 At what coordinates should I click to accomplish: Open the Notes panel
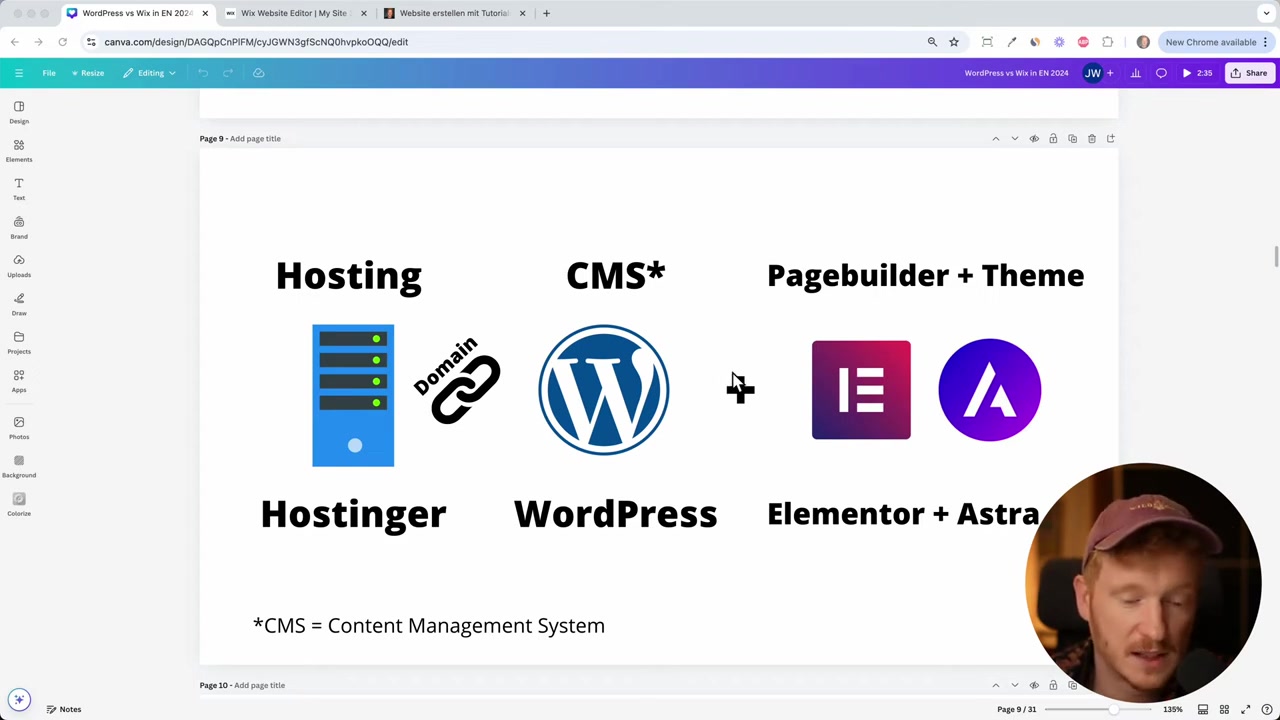pos(63,710)
